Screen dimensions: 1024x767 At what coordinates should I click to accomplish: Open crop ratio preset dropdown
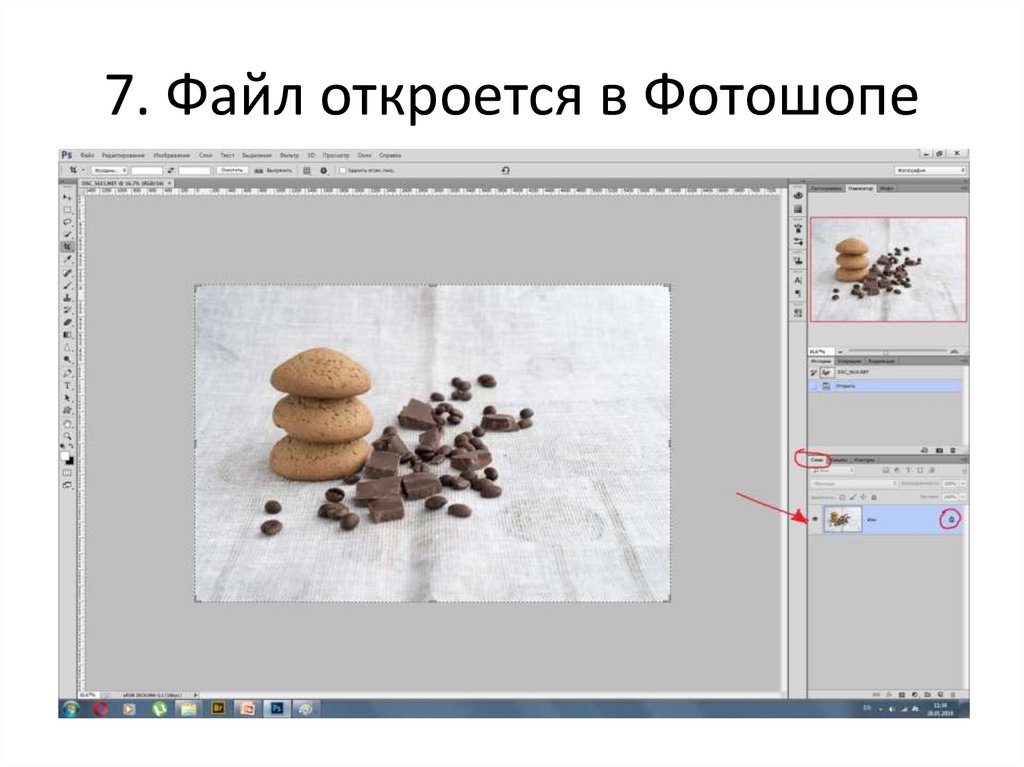pyautogui.click(x=110, y=170)
